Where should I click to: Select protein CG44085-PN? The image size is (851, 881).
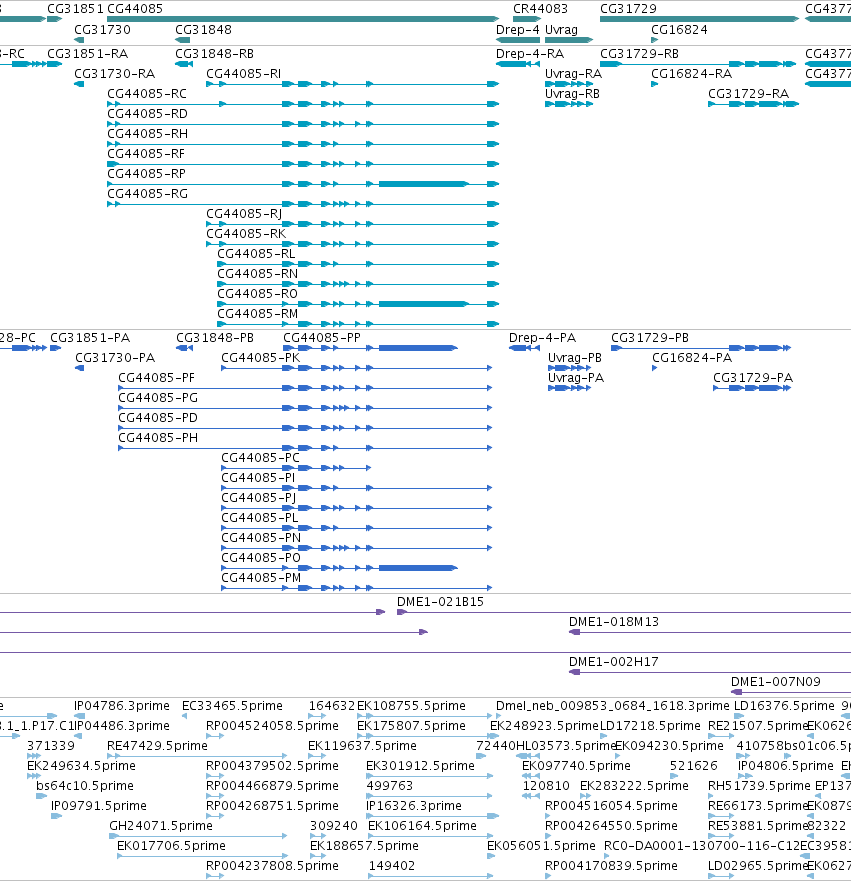click(x=261, y=538)
